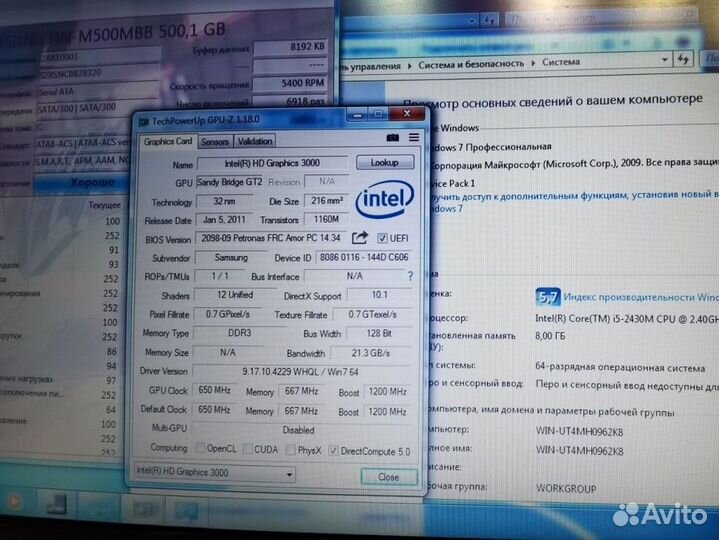Toggle the CUDA checkbox
Viewport: 719px width, 540px height.
[x=248, y=448]
